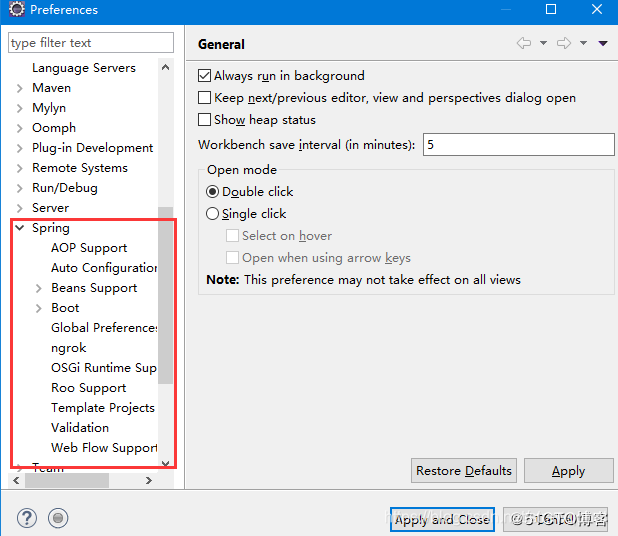The width and height of the screenshot is (618, 536).
Task: Expand the Beans Support node
Action: tap(39, 288)
